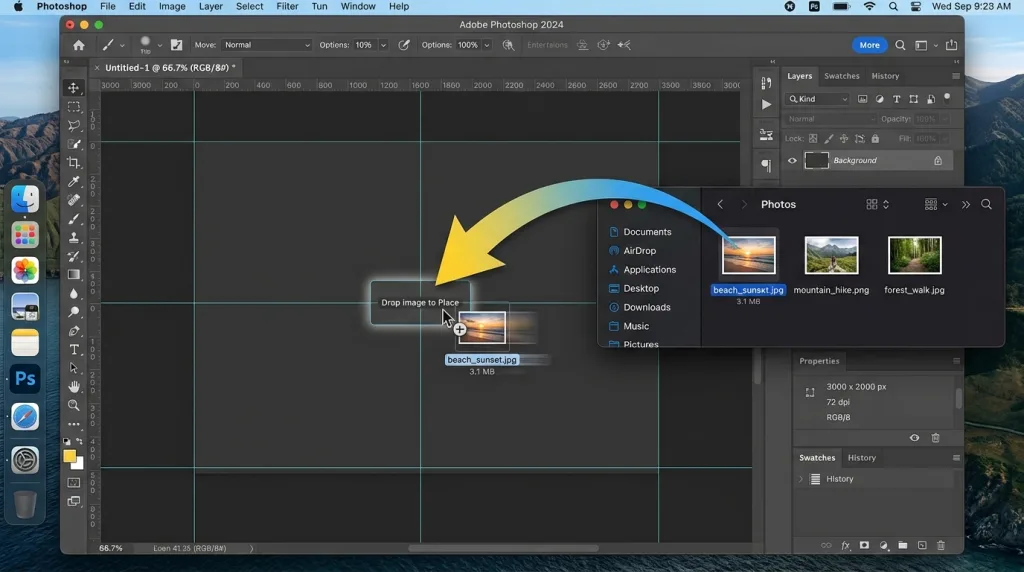
Task: Expand Finder toolbar double chevron
Action: [965, 204]
